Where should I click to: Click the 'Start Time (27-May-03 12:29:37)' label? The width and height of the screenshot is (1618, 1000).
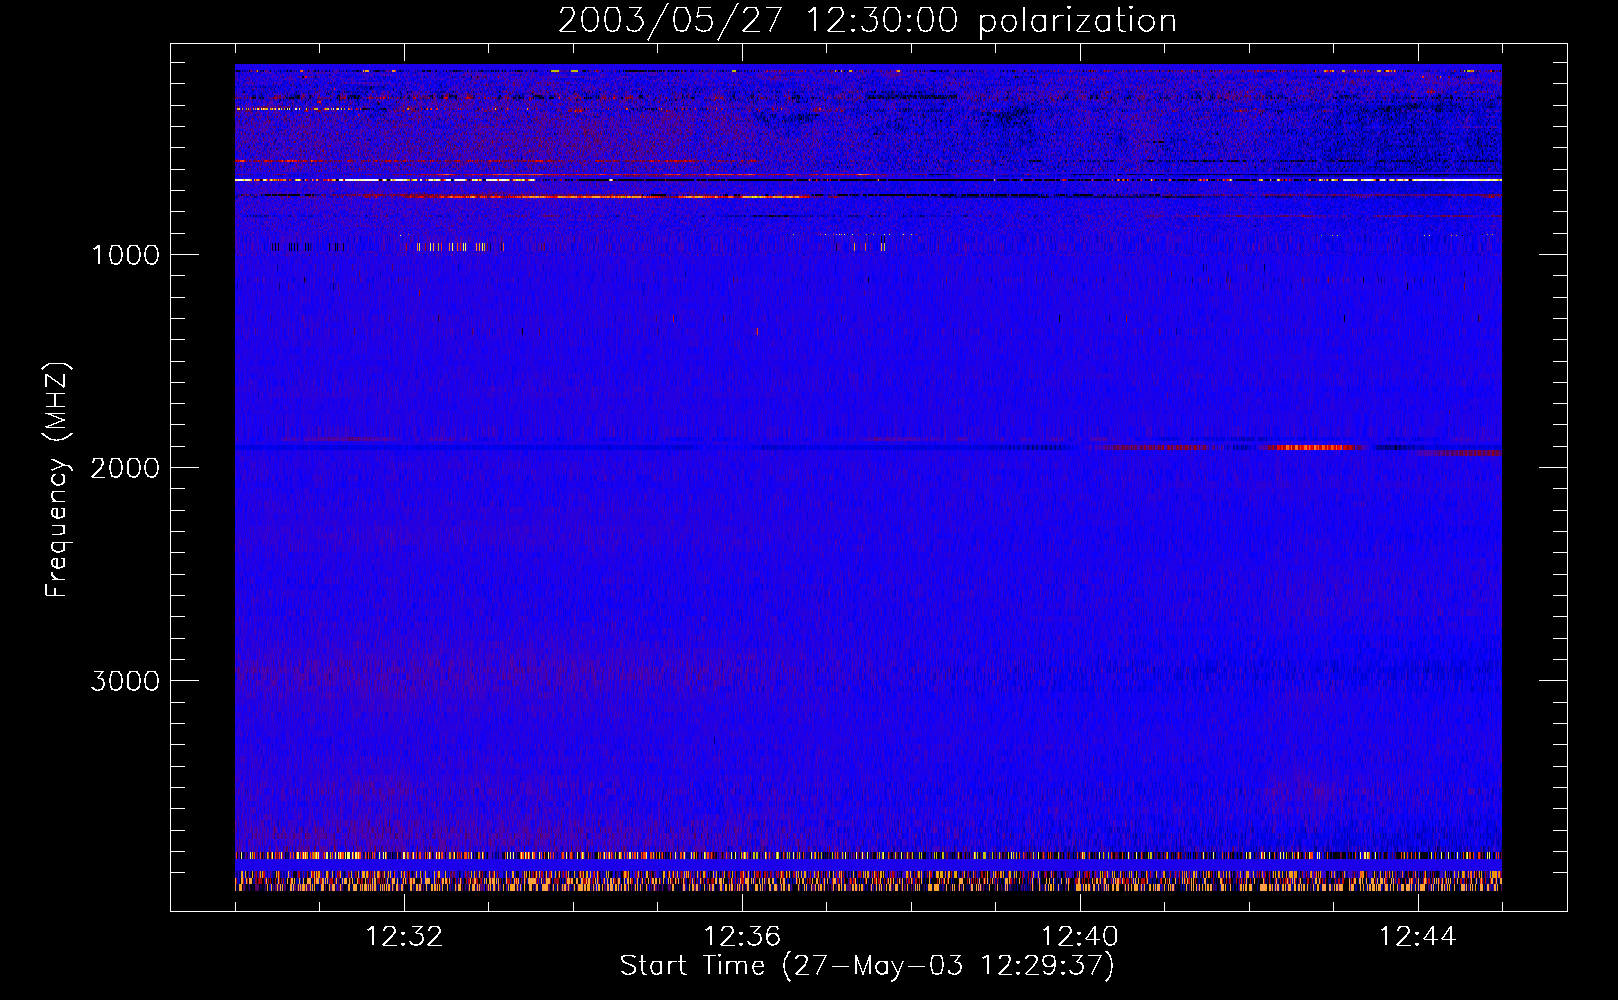(867, 966)
